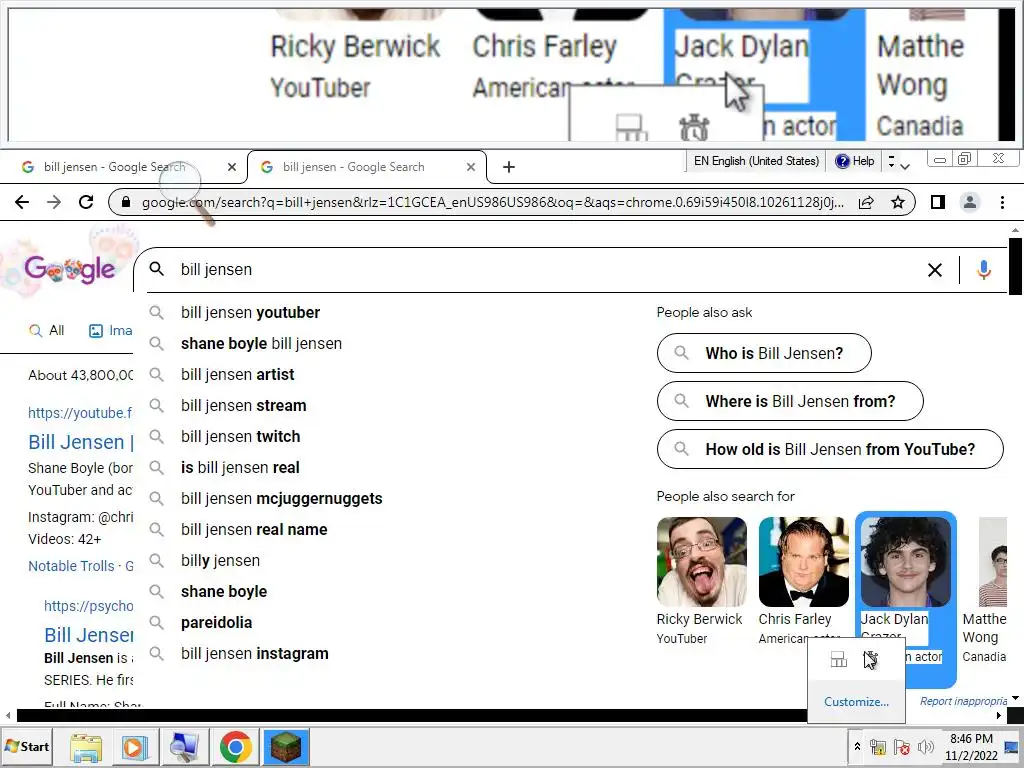
Task: Pick the pareidolia suggestion
Action: [216, 622]
